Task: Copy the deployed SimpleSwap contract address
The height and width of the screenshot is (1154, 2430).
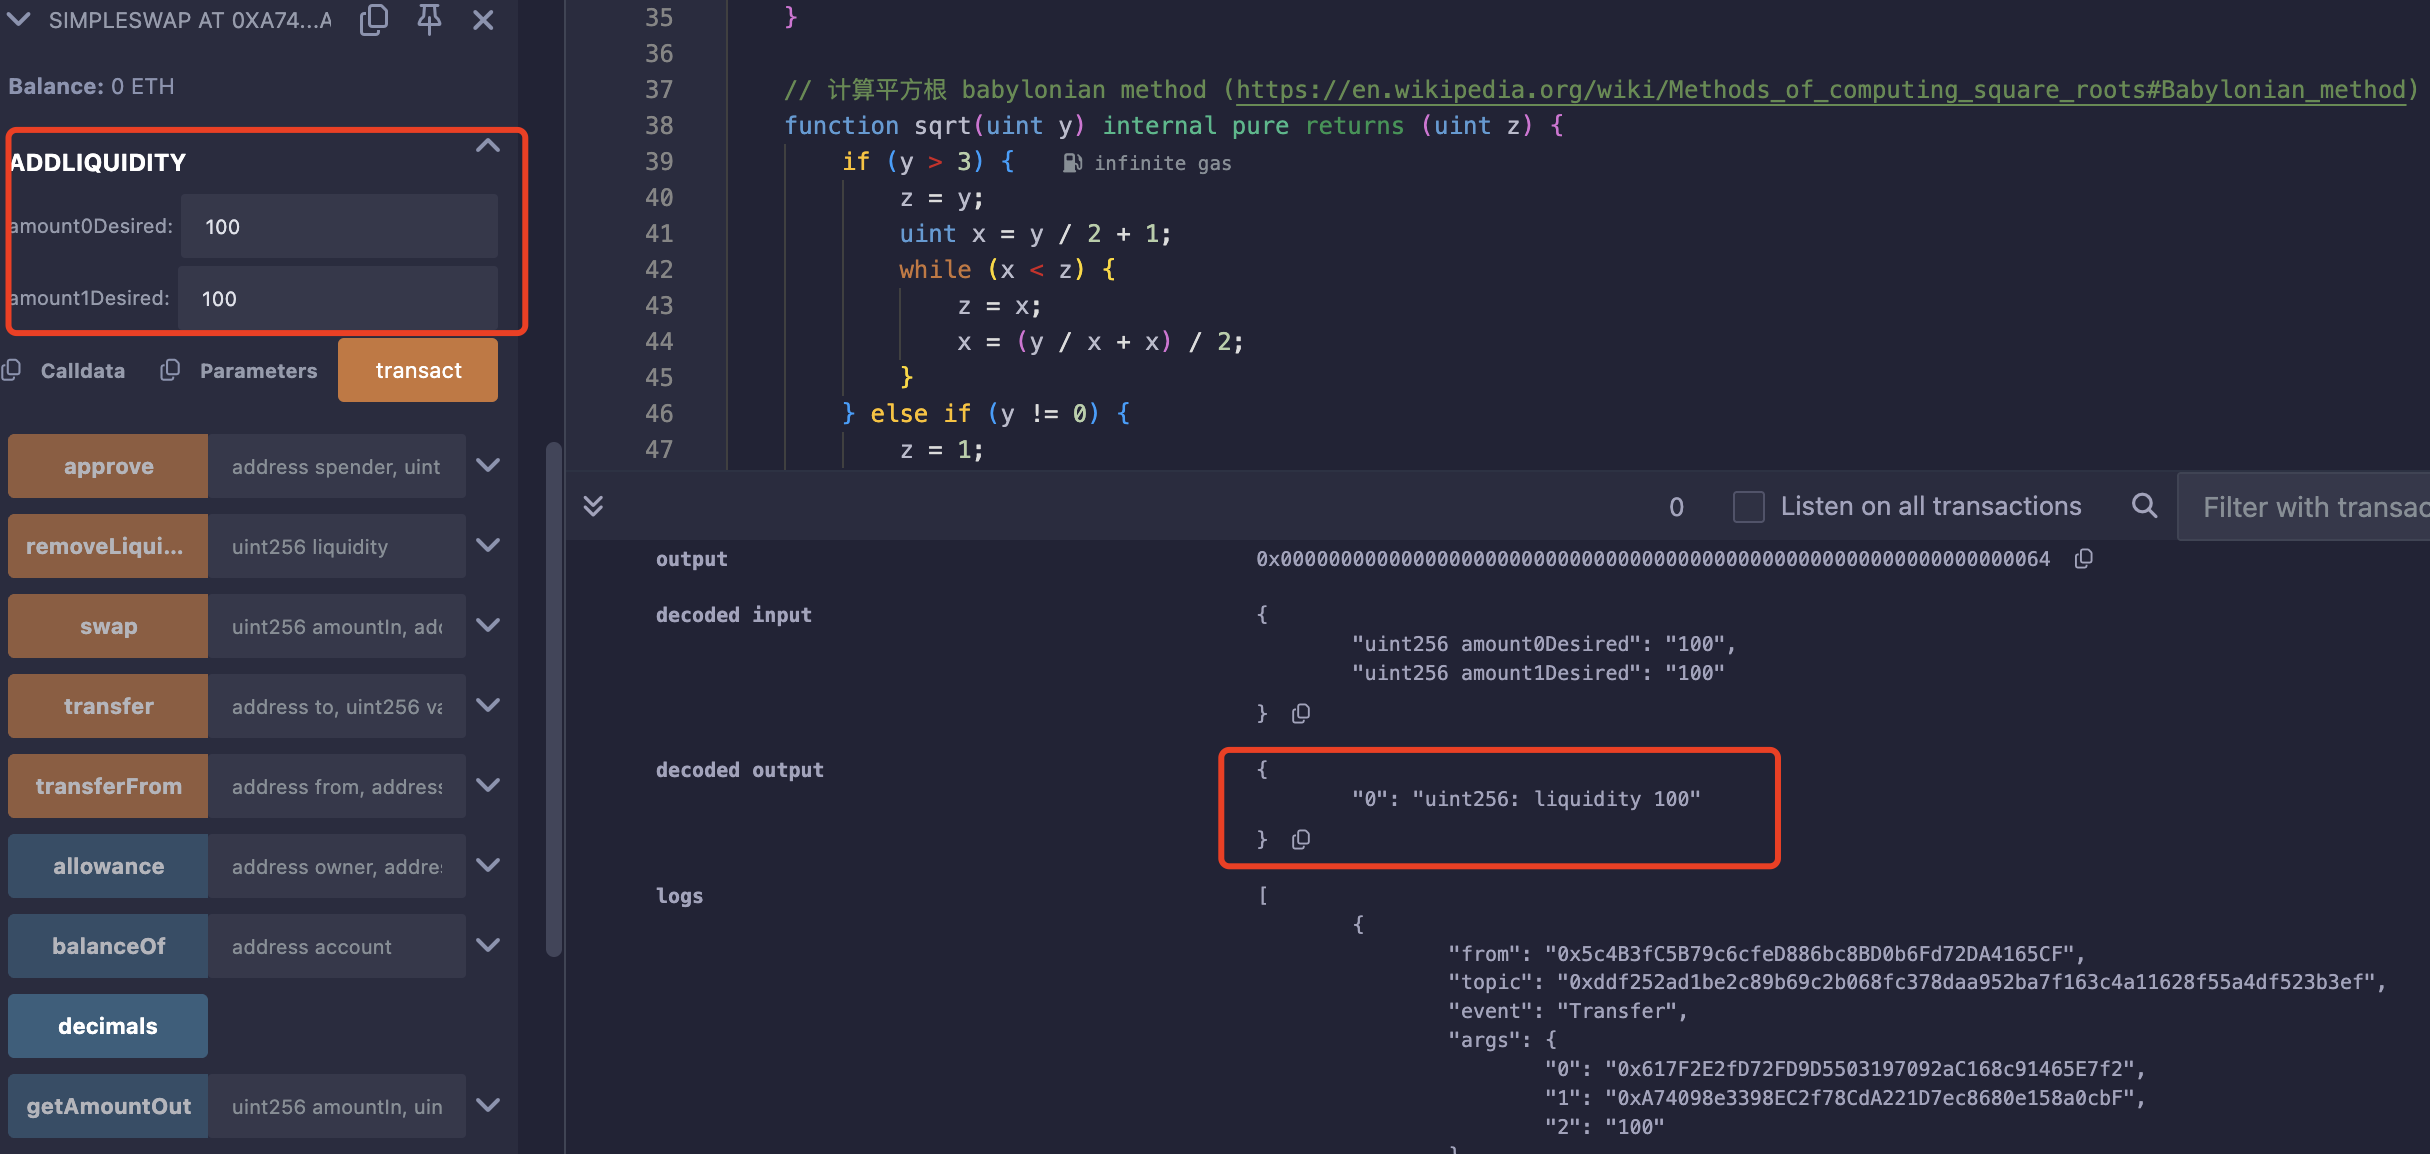Action: coord(373,19)
